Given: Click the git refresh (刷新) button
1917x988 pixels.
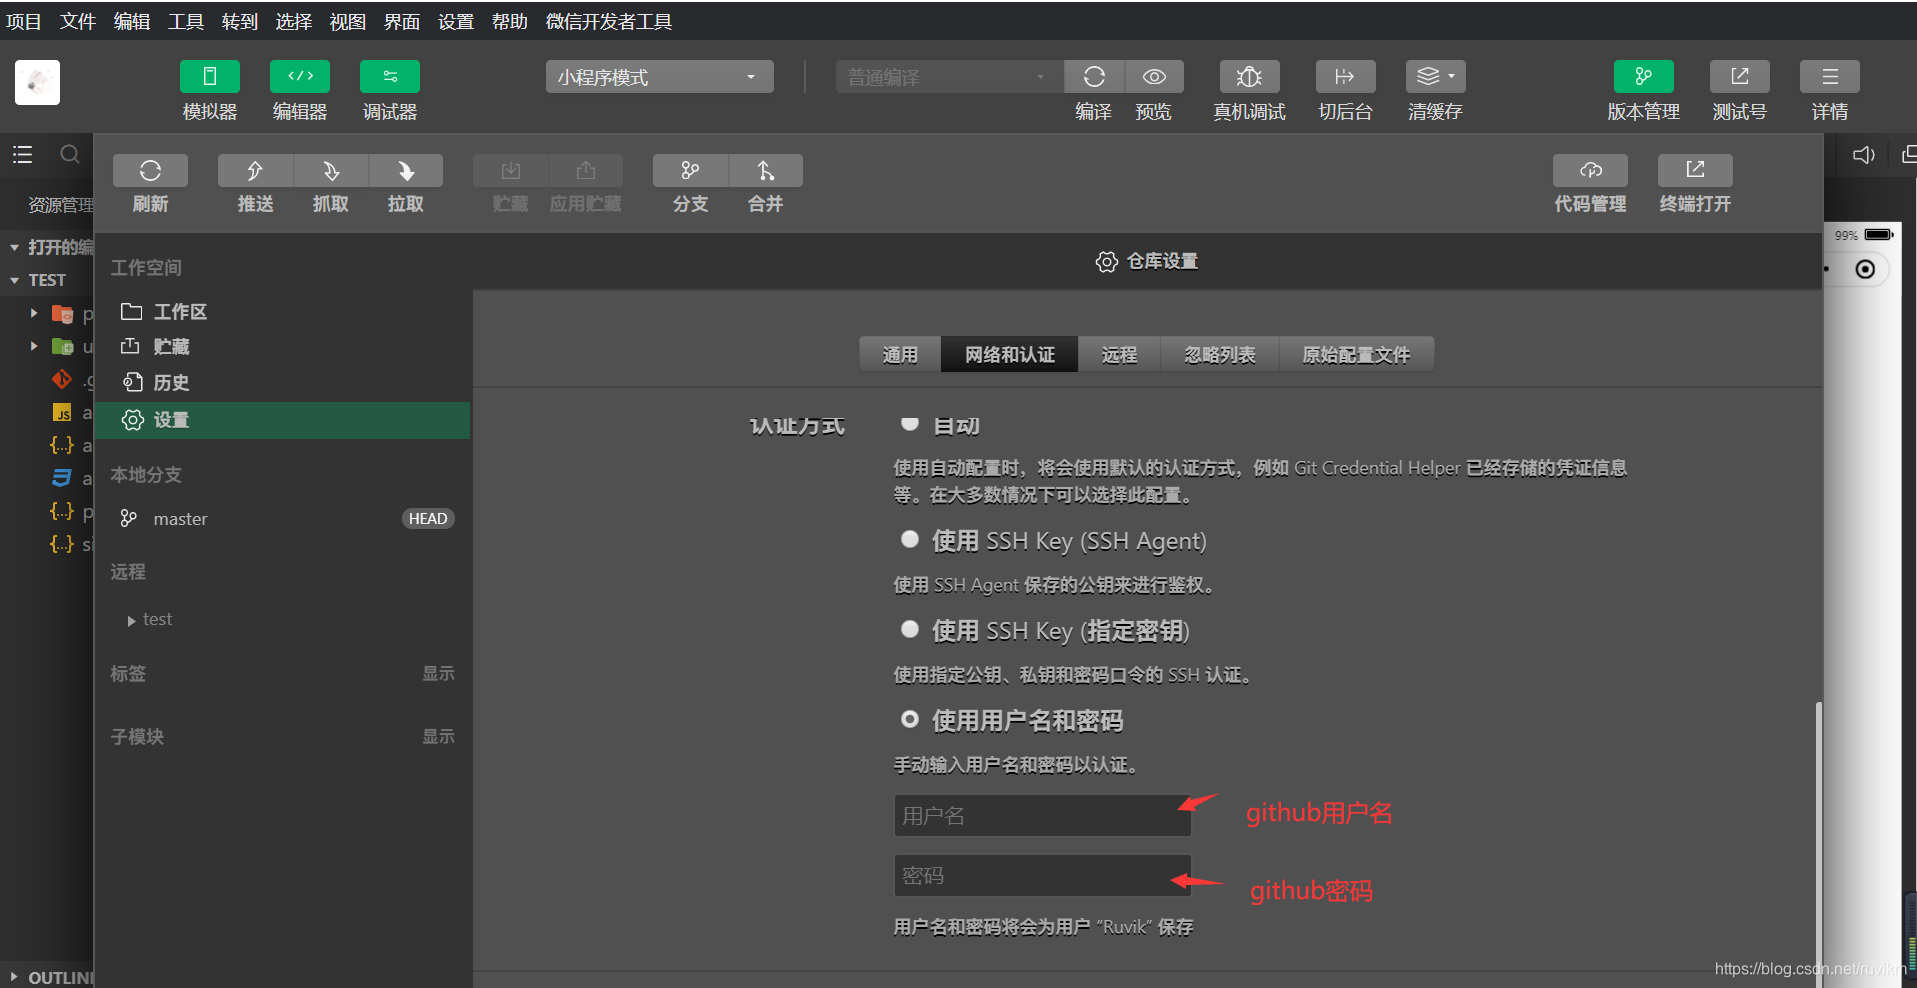Looking at the screenshot, I should 150,170.
